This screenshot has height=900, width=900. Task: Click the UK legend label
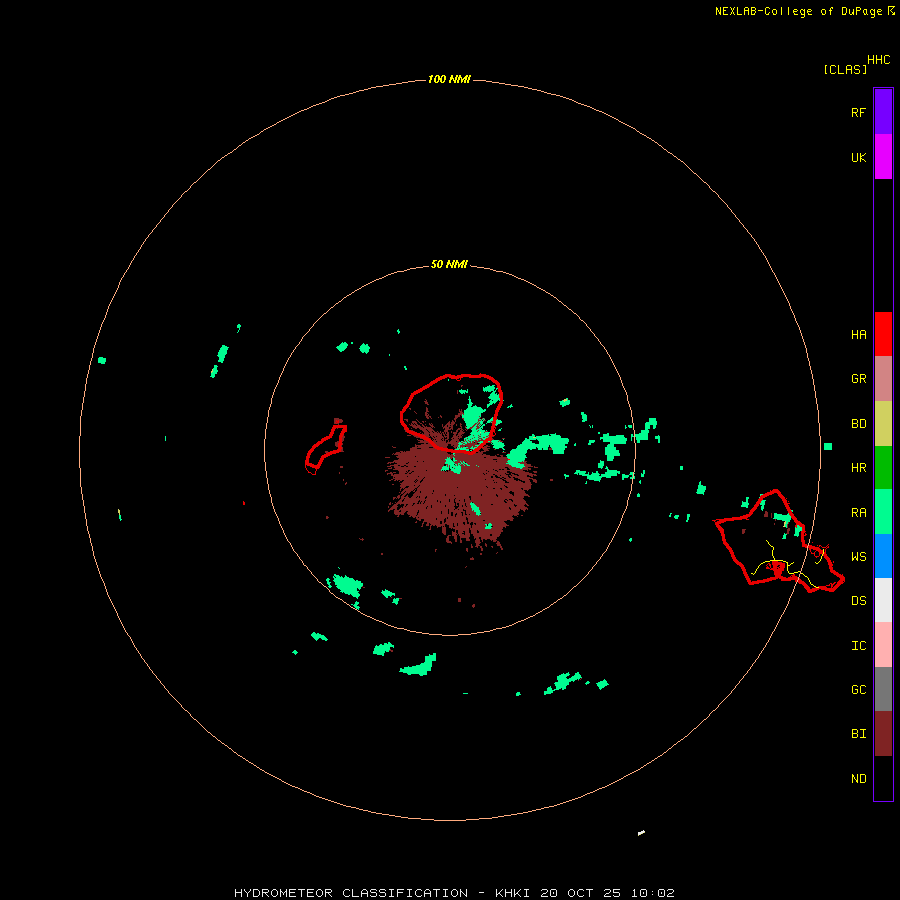pyautogui.click(x=858, y=157)
